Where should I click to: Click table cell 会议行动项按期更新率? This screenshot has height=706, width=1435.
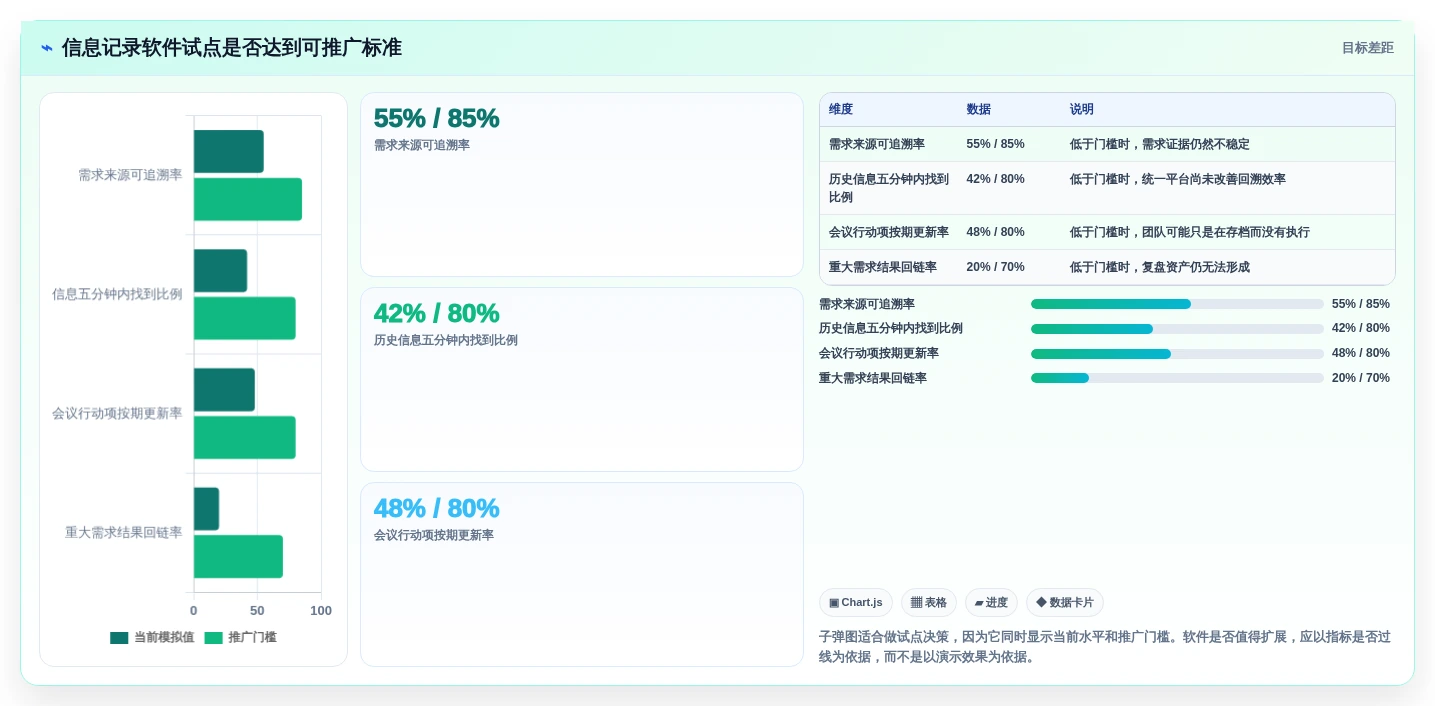point(889,232)
